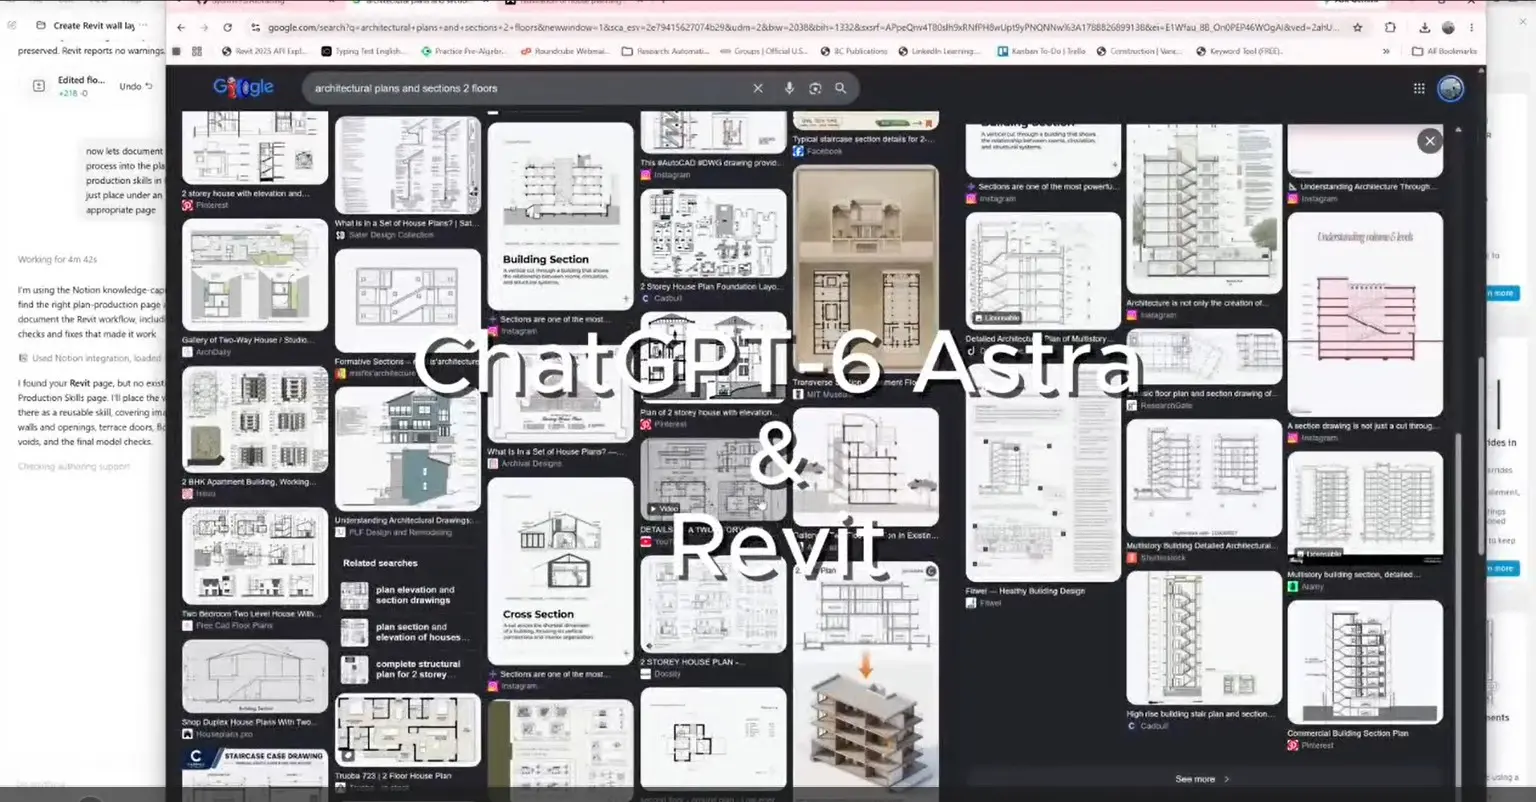Reload the Google search page
The height and width of the screenshot is (802, 1536).
pos(228,27)
